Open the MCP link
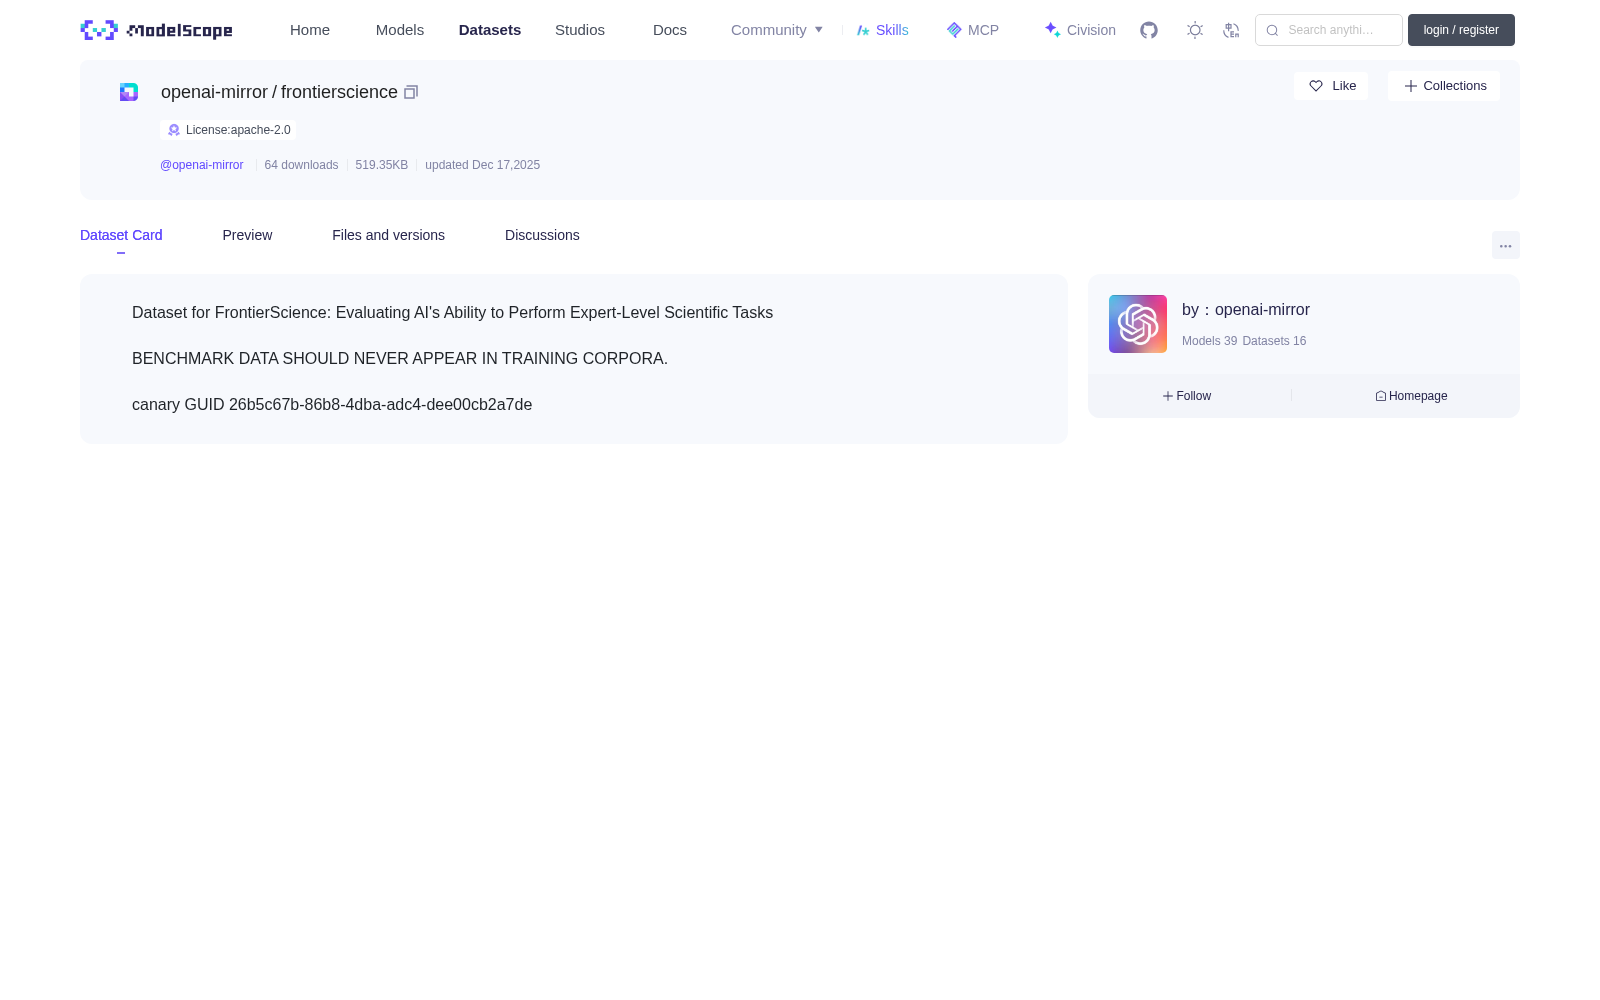 click(983, 30)
